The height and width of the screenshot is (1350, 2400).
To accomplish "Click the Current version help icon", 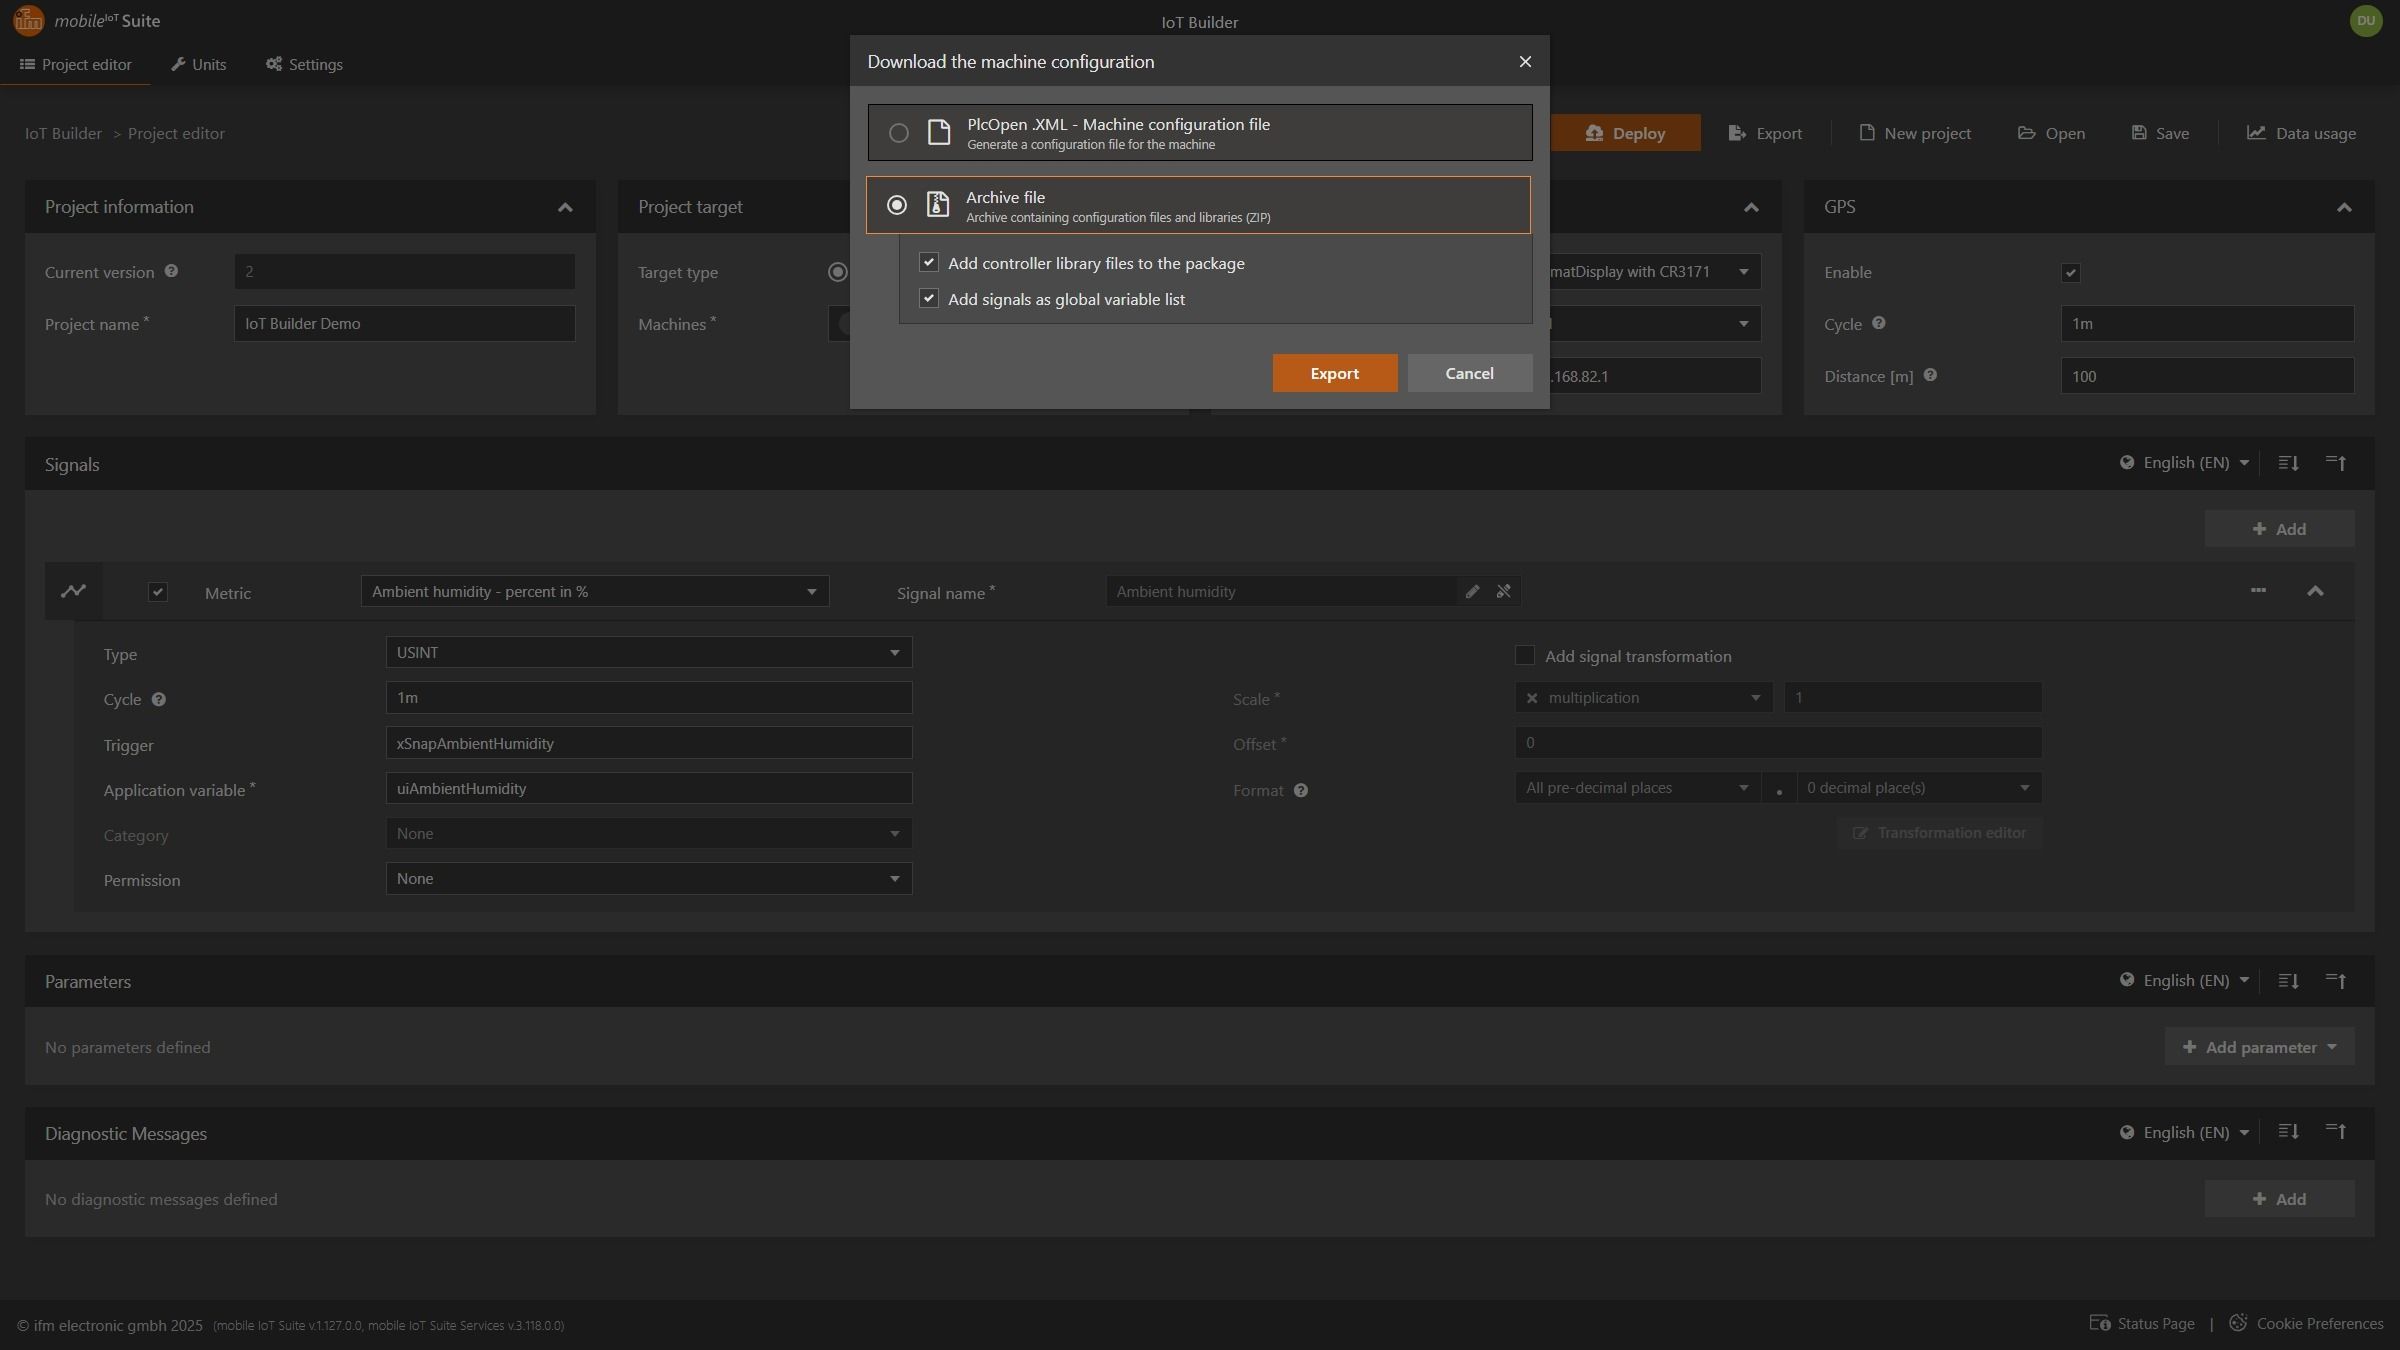I will pos(171,271).
